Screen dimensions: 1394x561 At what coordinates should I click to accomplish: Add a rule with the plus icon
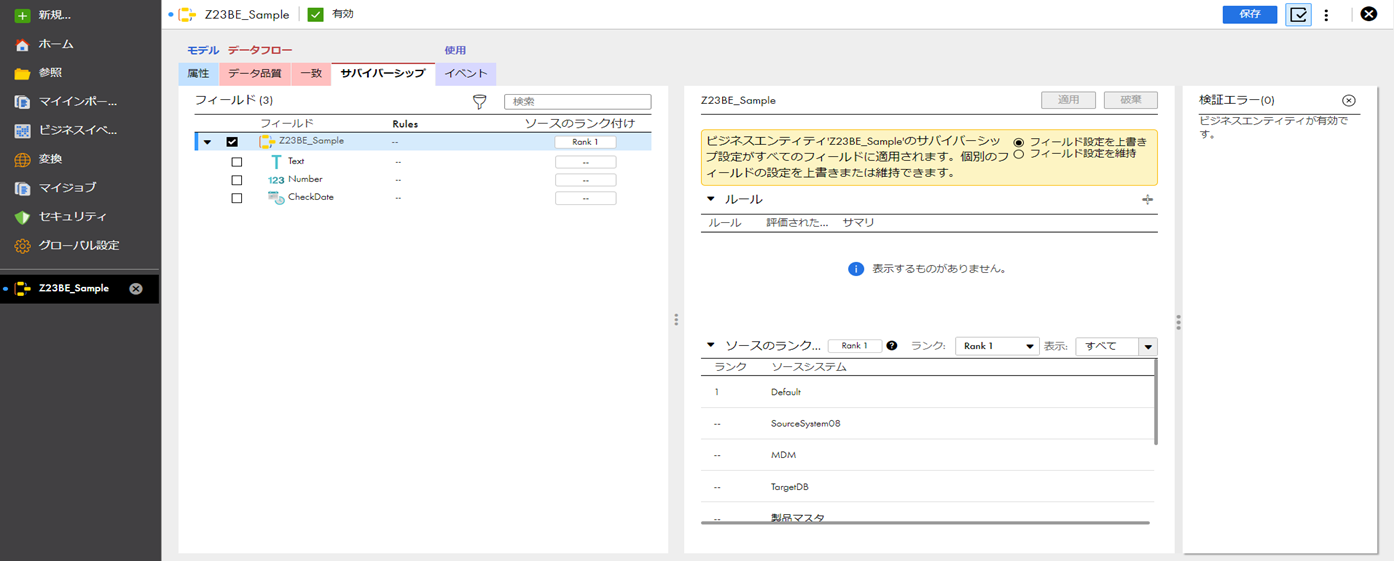point(1147,199)
